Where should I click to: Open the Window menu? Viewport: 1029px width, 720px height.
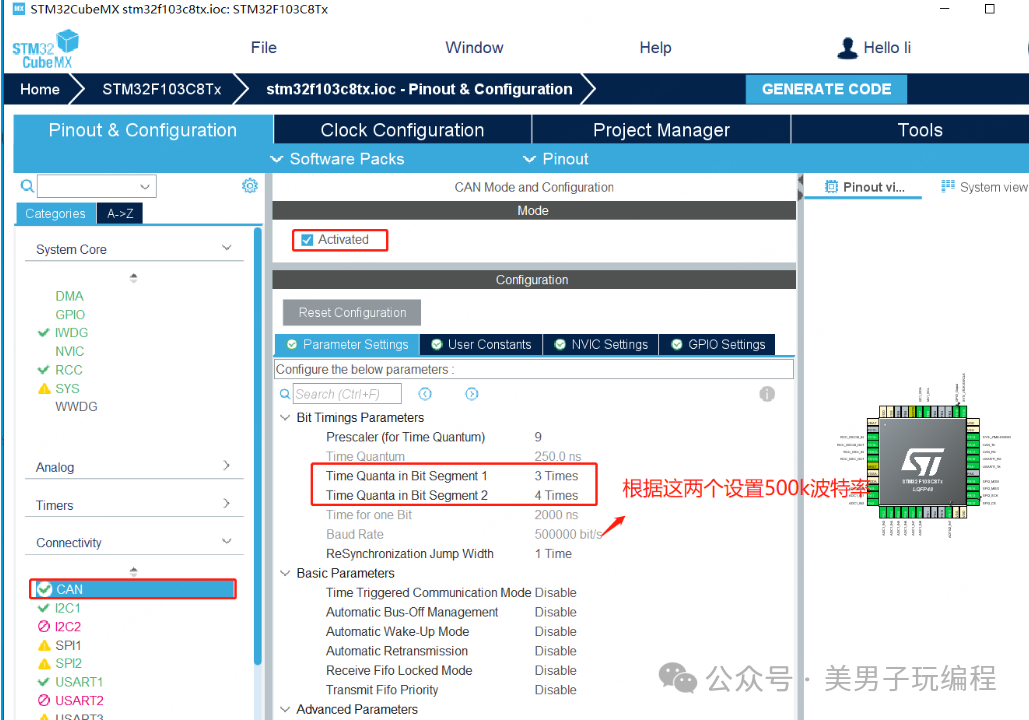tap(474, 48)
